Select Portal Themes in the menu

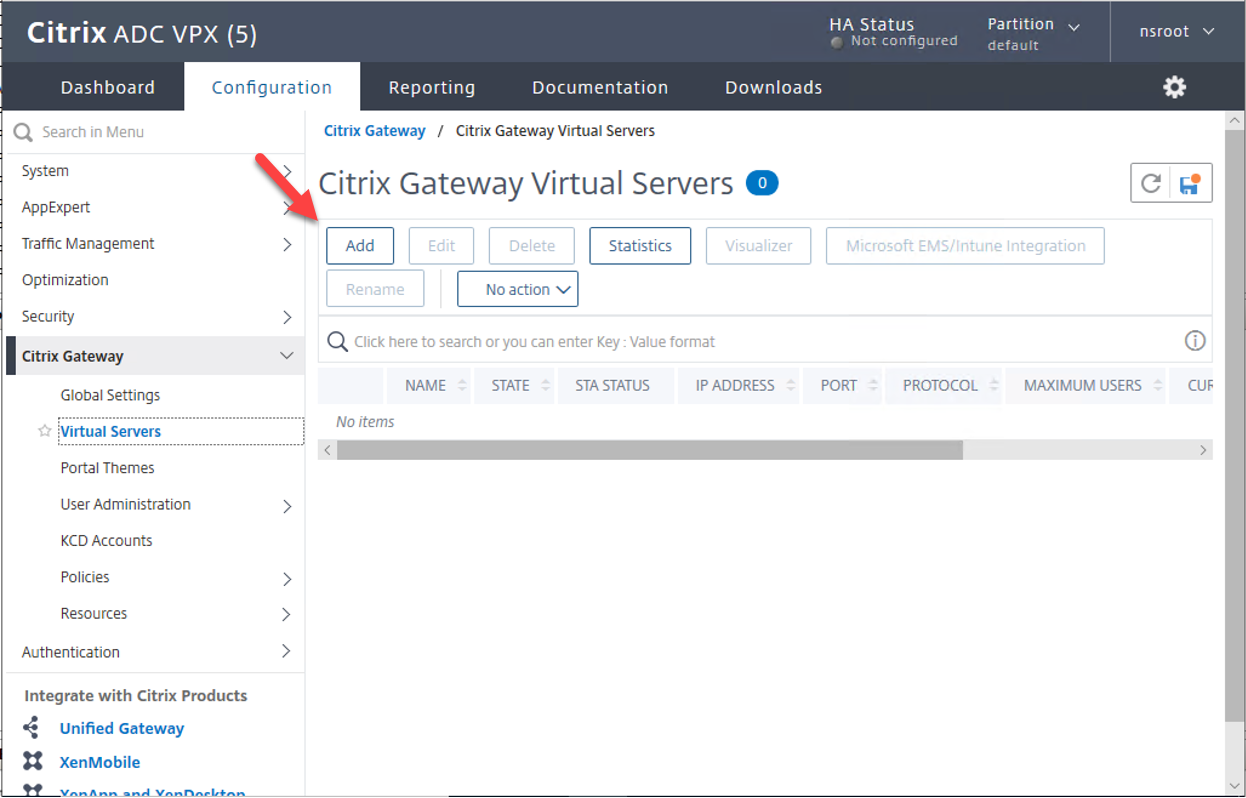coord(107,468)
